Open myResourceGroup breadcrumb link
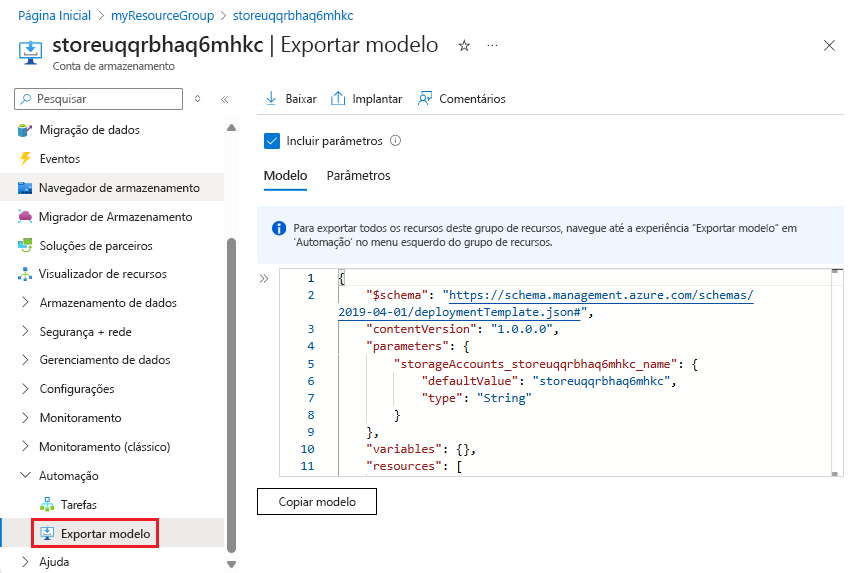The width and height of the screenshot is (851, 573). pyautogui.click(x=162, y=16)
